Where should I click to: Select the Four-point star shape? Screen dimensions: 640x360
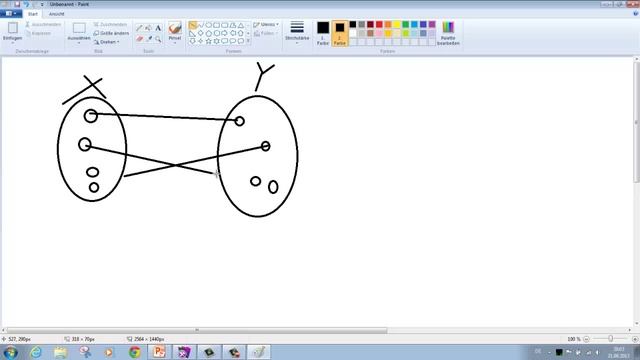200,41
